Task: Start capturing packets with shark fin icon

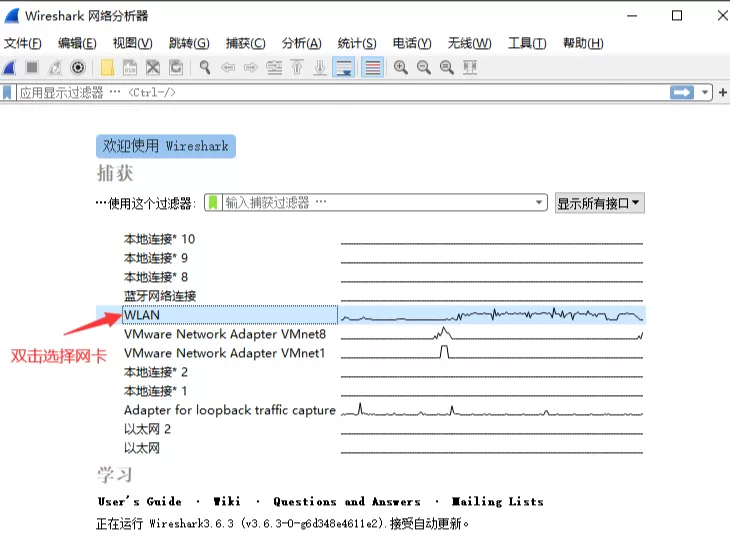Action: click(10, 68)
